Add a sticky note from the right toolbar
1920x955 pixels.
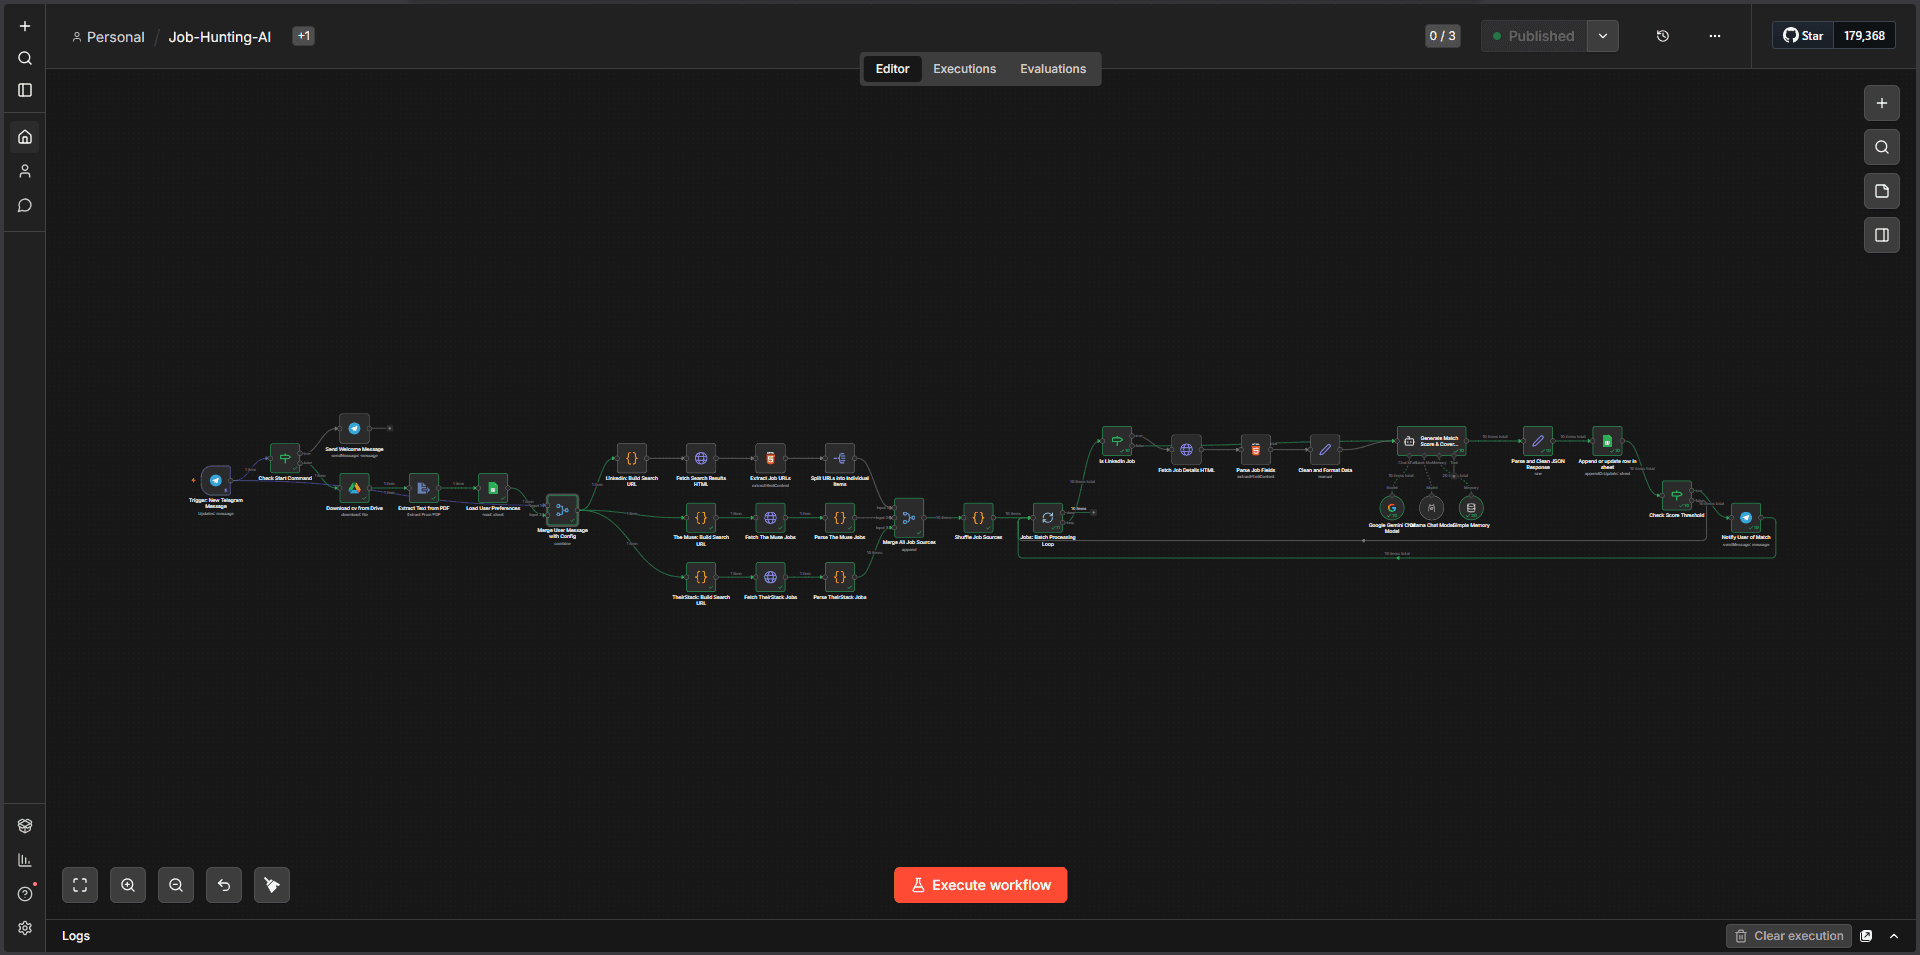coord(1881,191)
